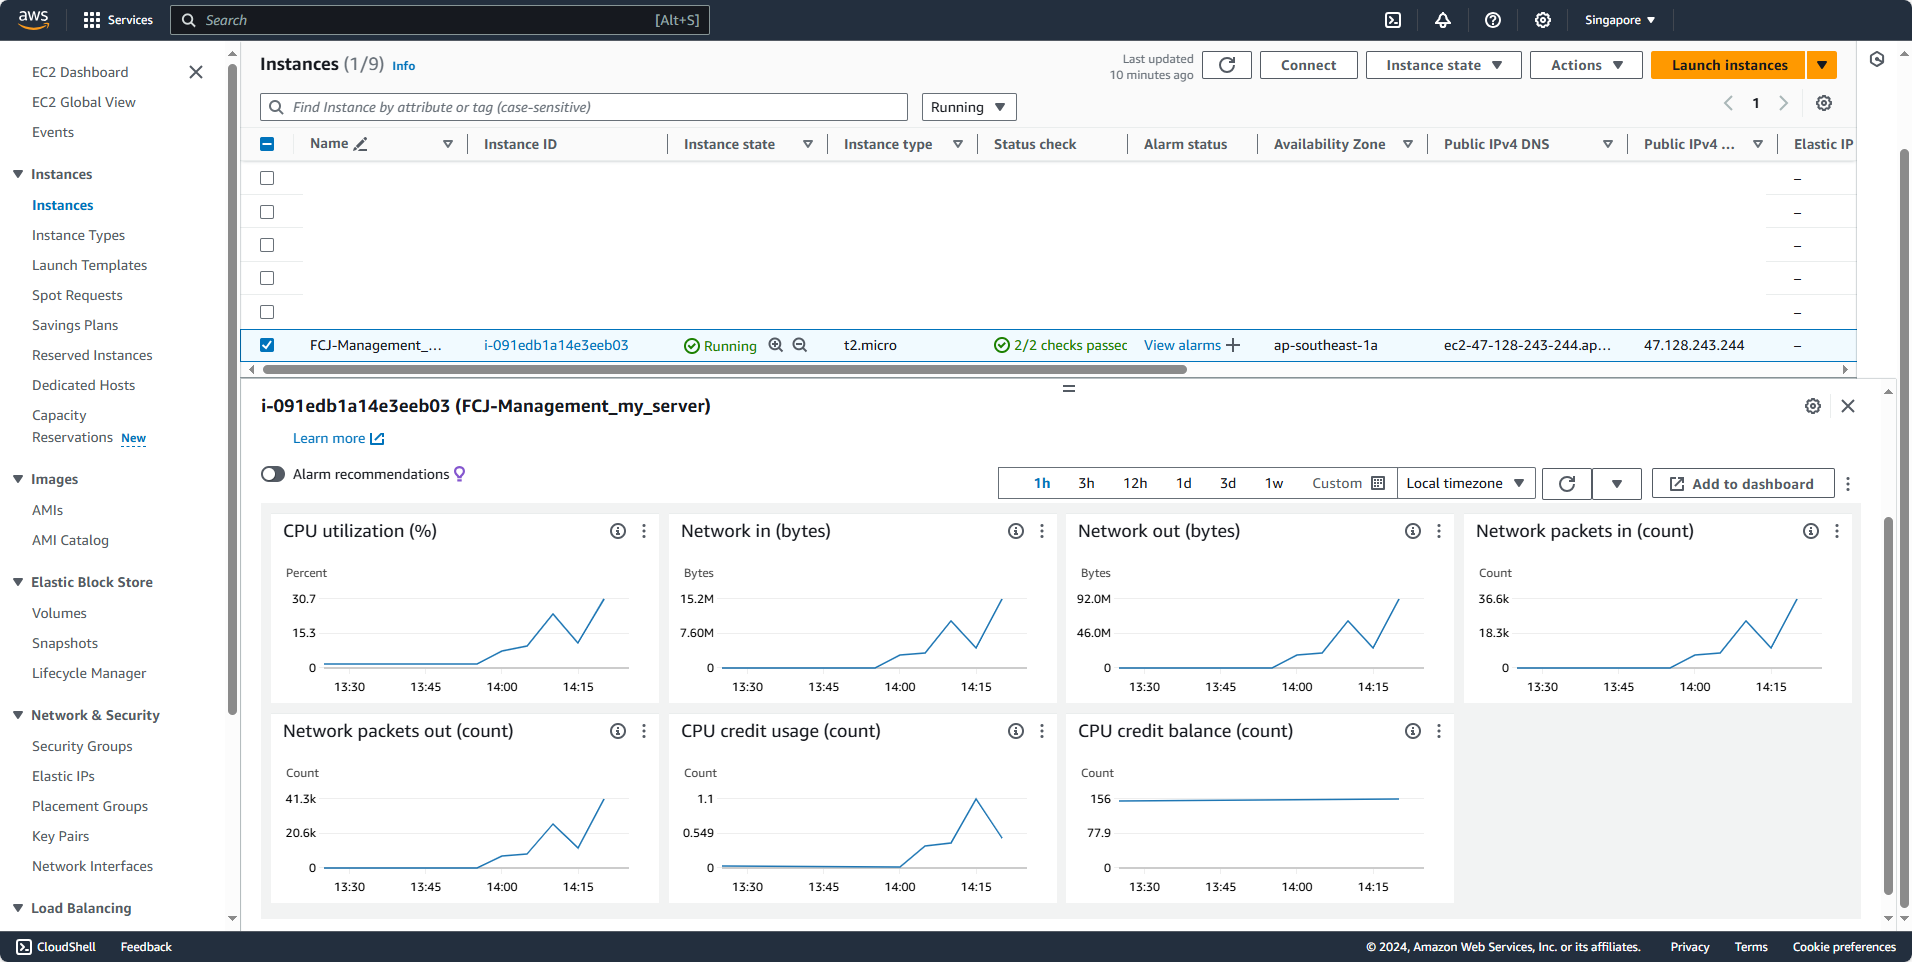Screen dimensions: 1912x962
Task: Open table preferences gear icon
Action: (1824, 103)
